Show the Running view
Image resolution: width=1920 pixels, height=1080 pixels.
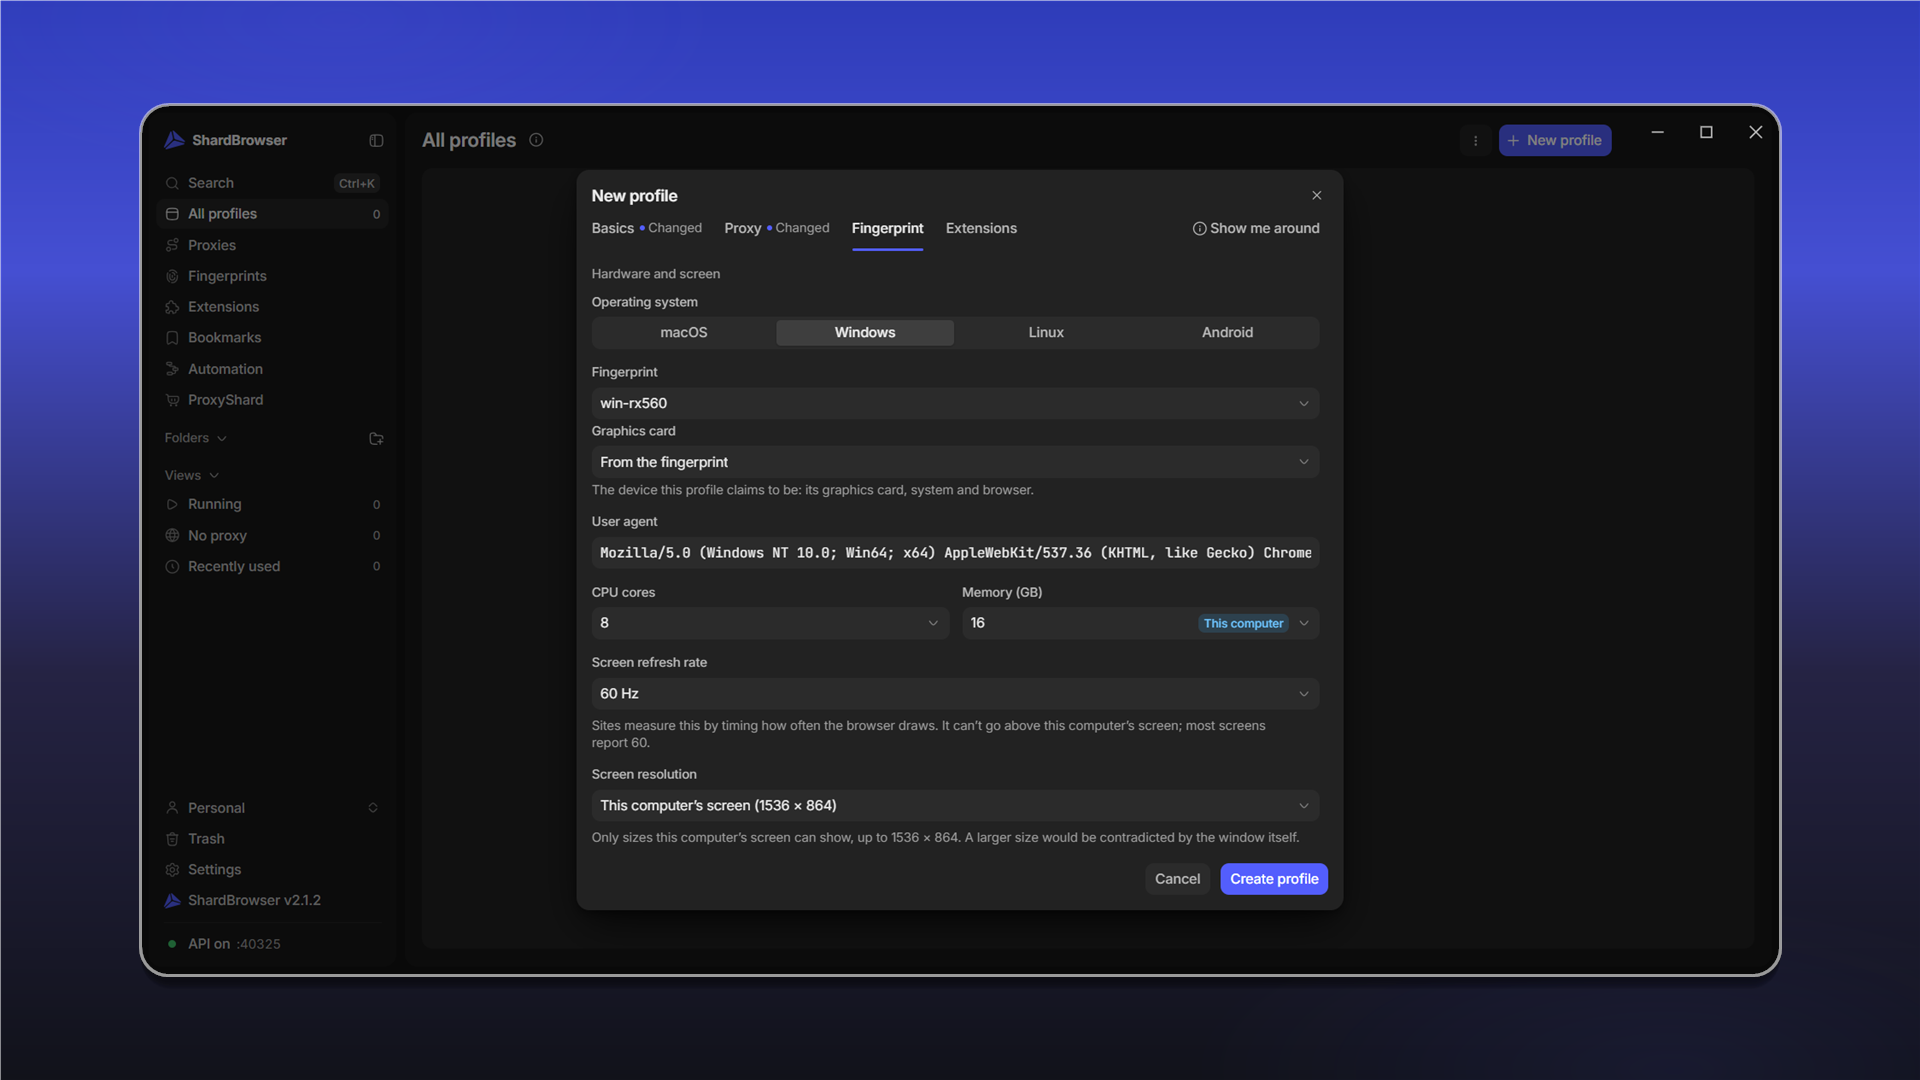coord(272,504)
